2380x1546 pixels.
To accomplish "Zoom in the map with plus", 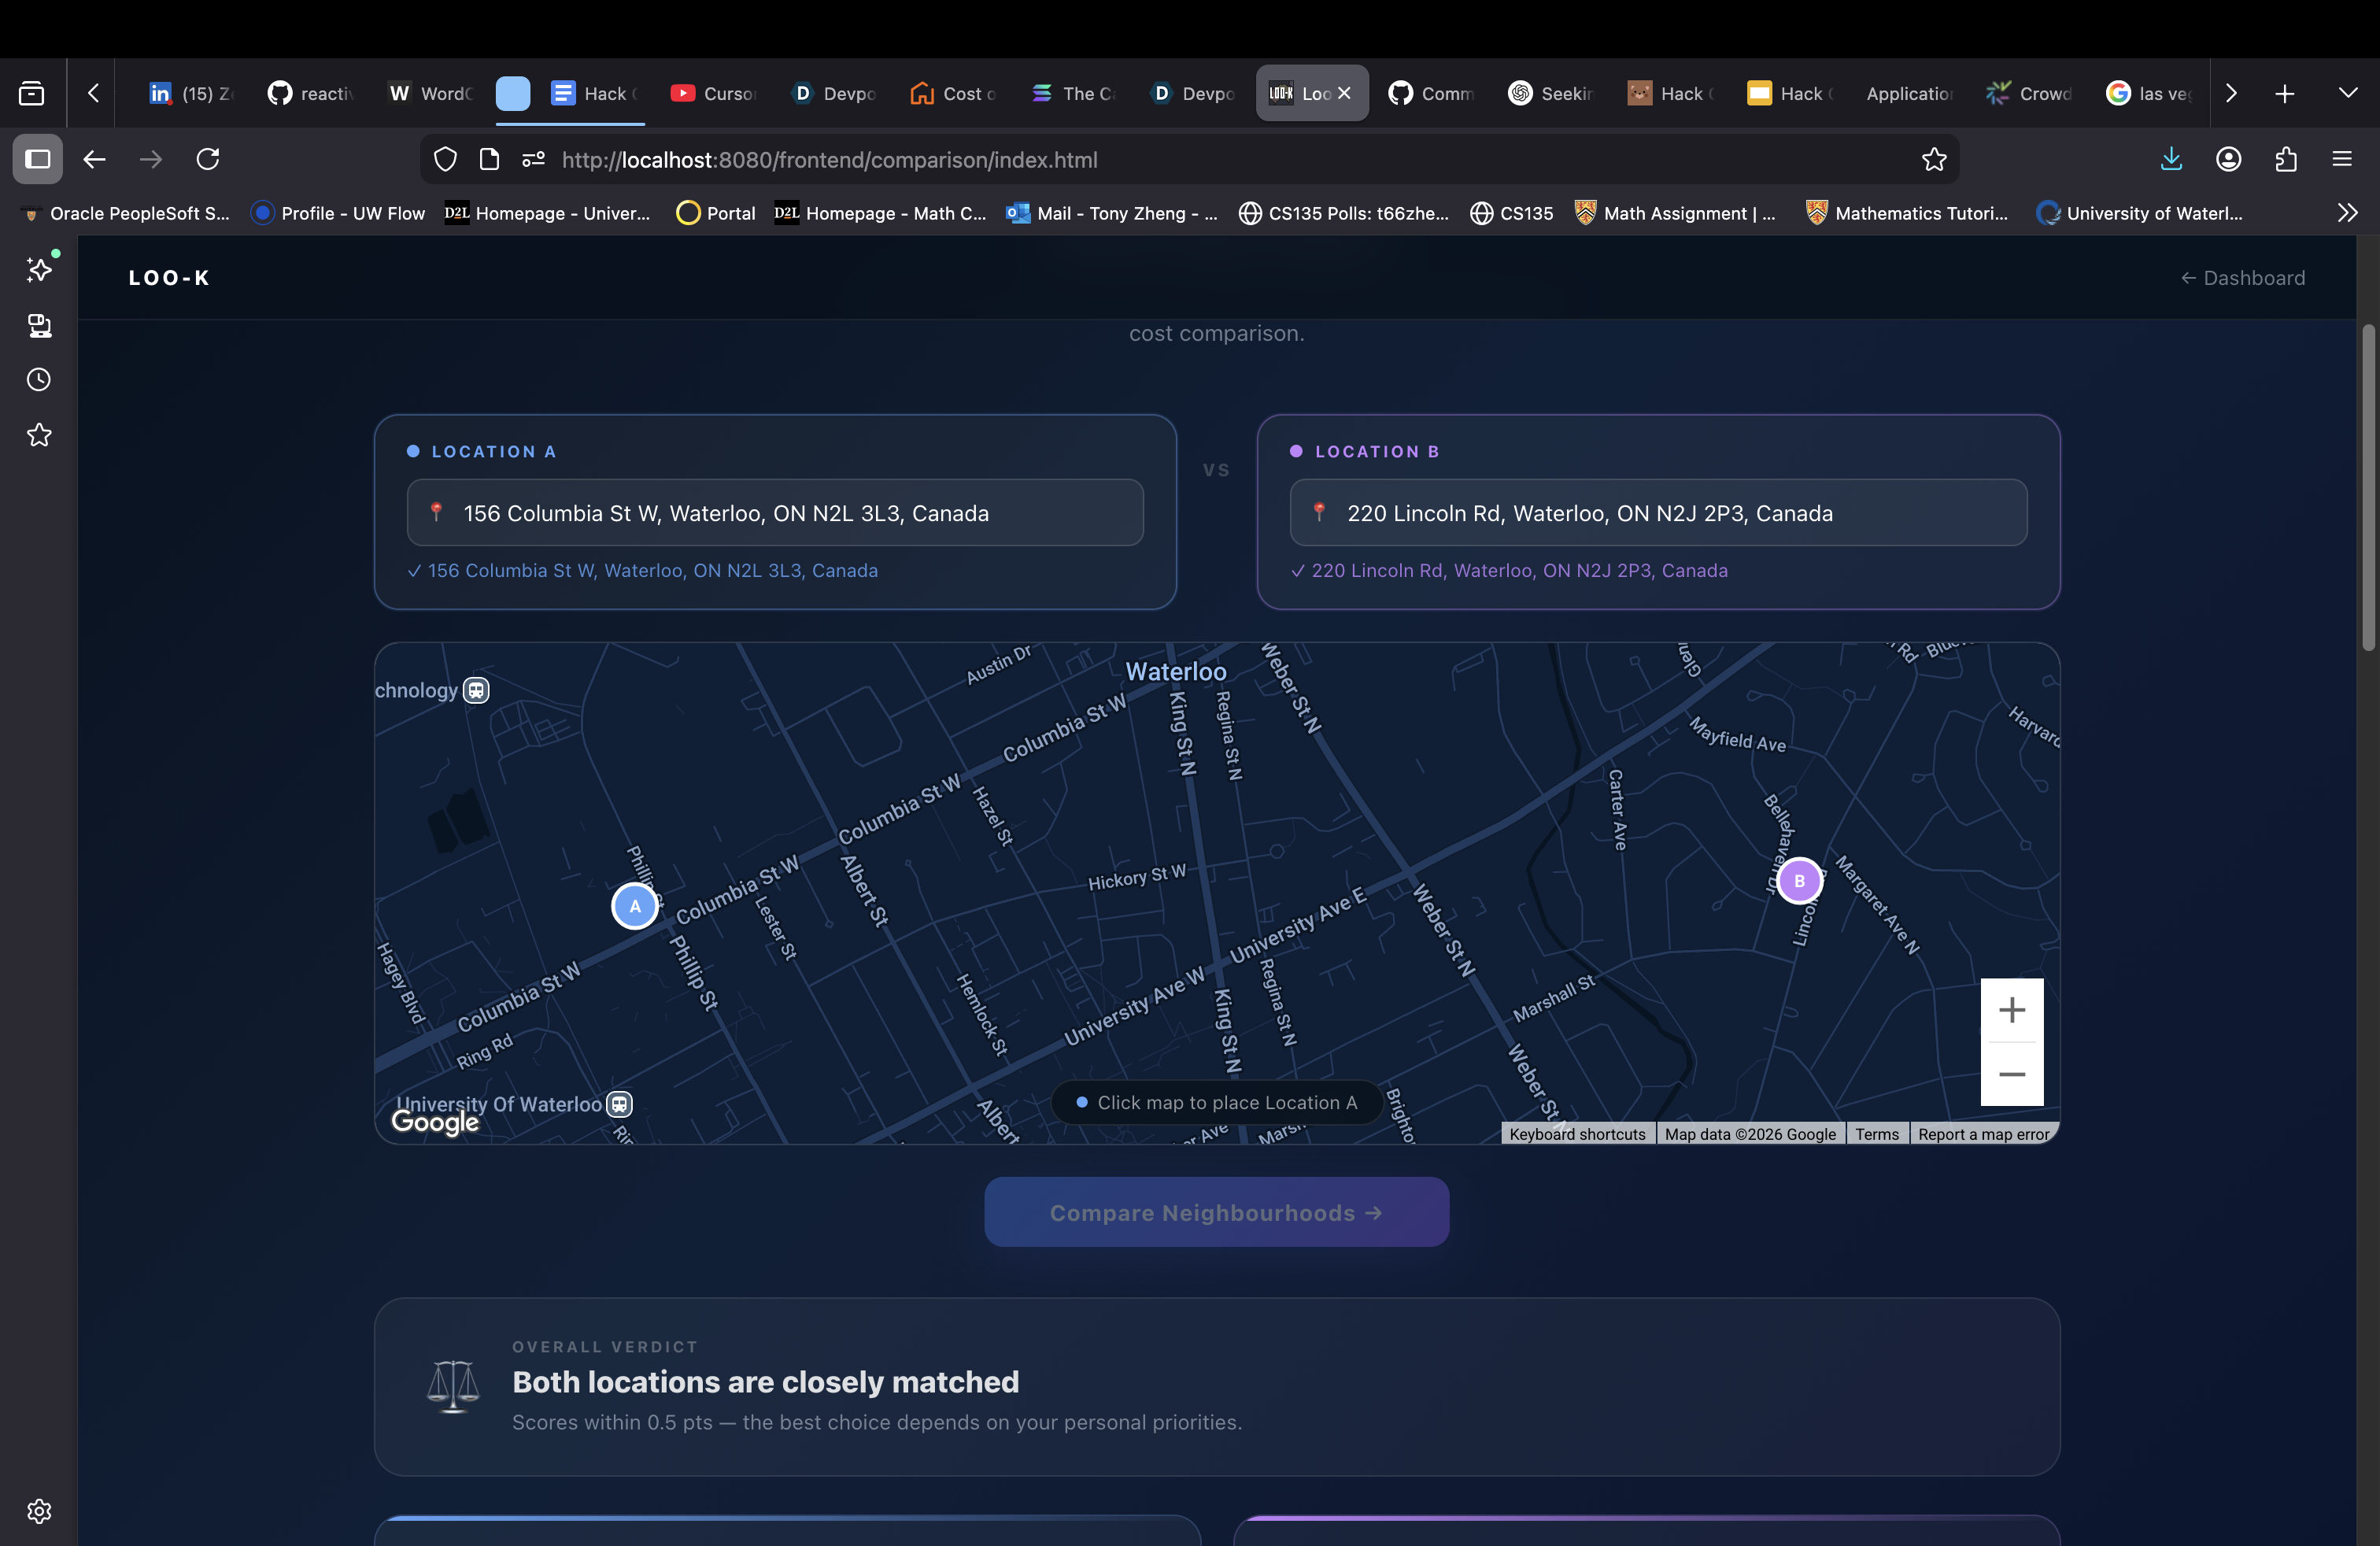I will tap(2011, 1010).
